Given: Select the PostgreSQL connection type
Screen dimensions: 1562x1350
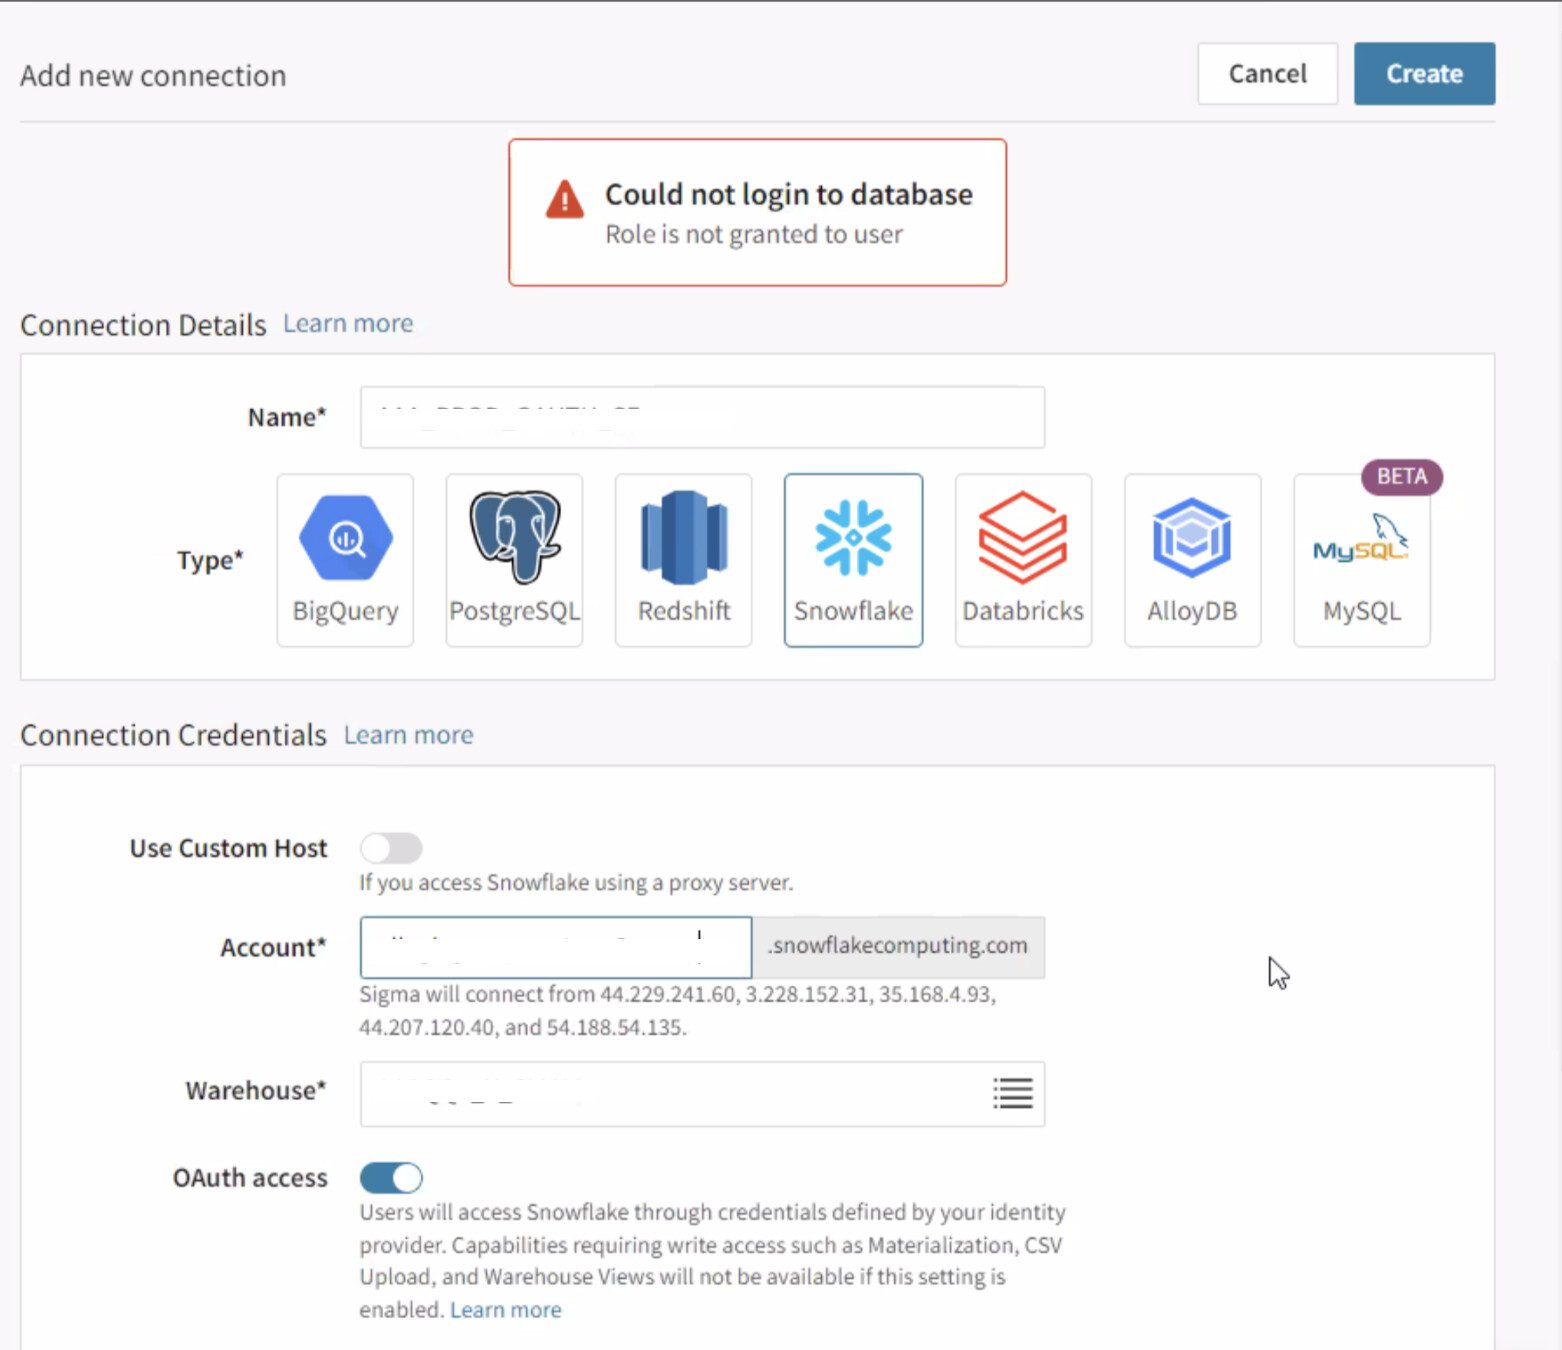Looking at the screenshot, I should [x=514, y=560].
